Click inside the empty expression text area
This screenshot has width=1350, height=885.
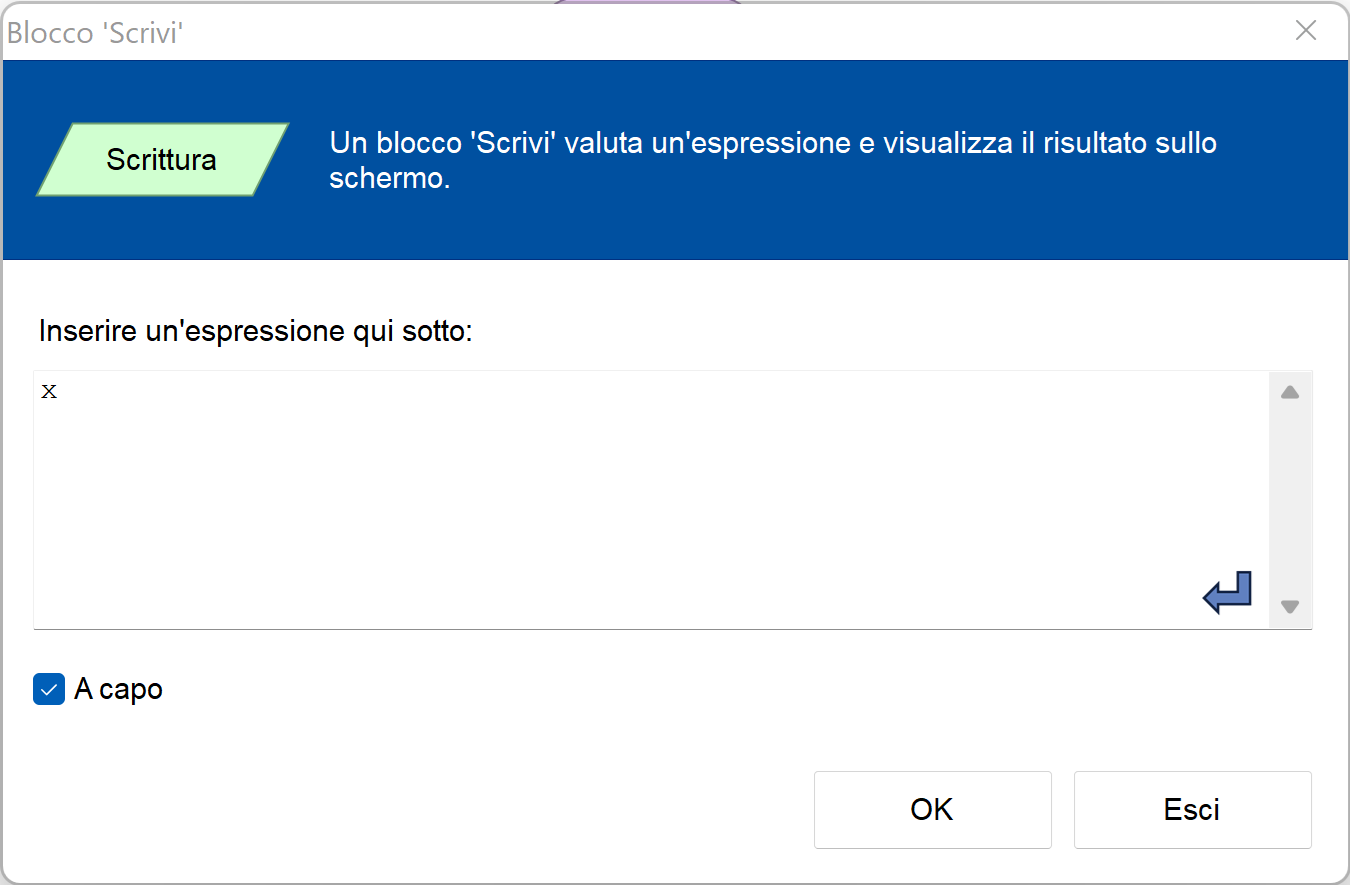tap(600, 500)
